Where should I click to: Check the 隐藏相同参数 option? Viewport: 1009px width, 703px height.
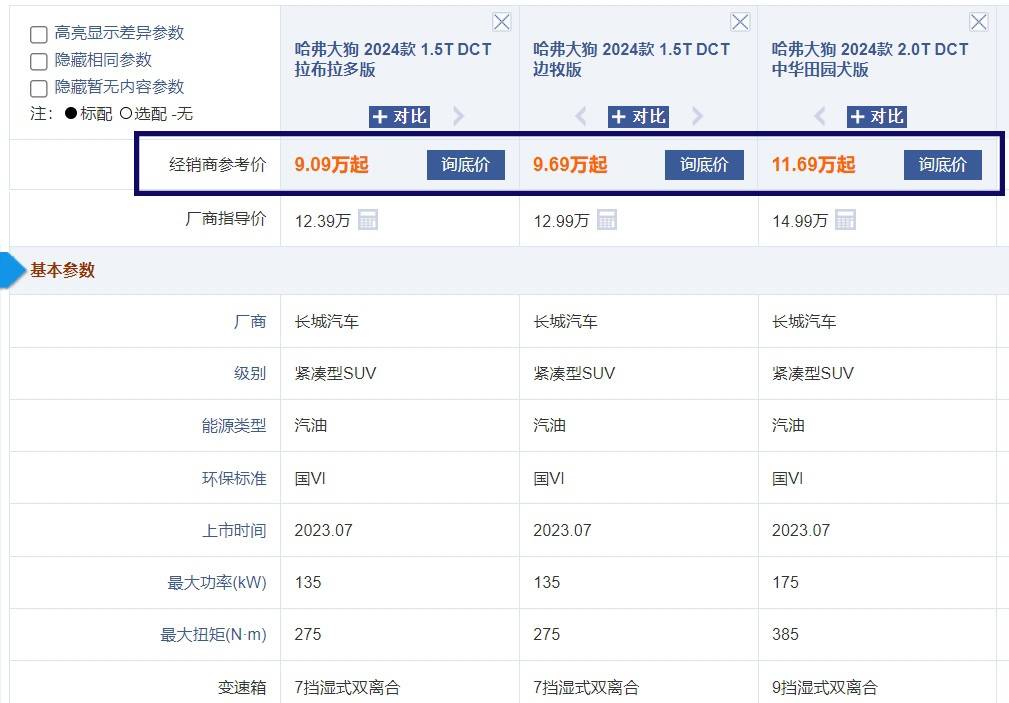click(x=39, y=61)
